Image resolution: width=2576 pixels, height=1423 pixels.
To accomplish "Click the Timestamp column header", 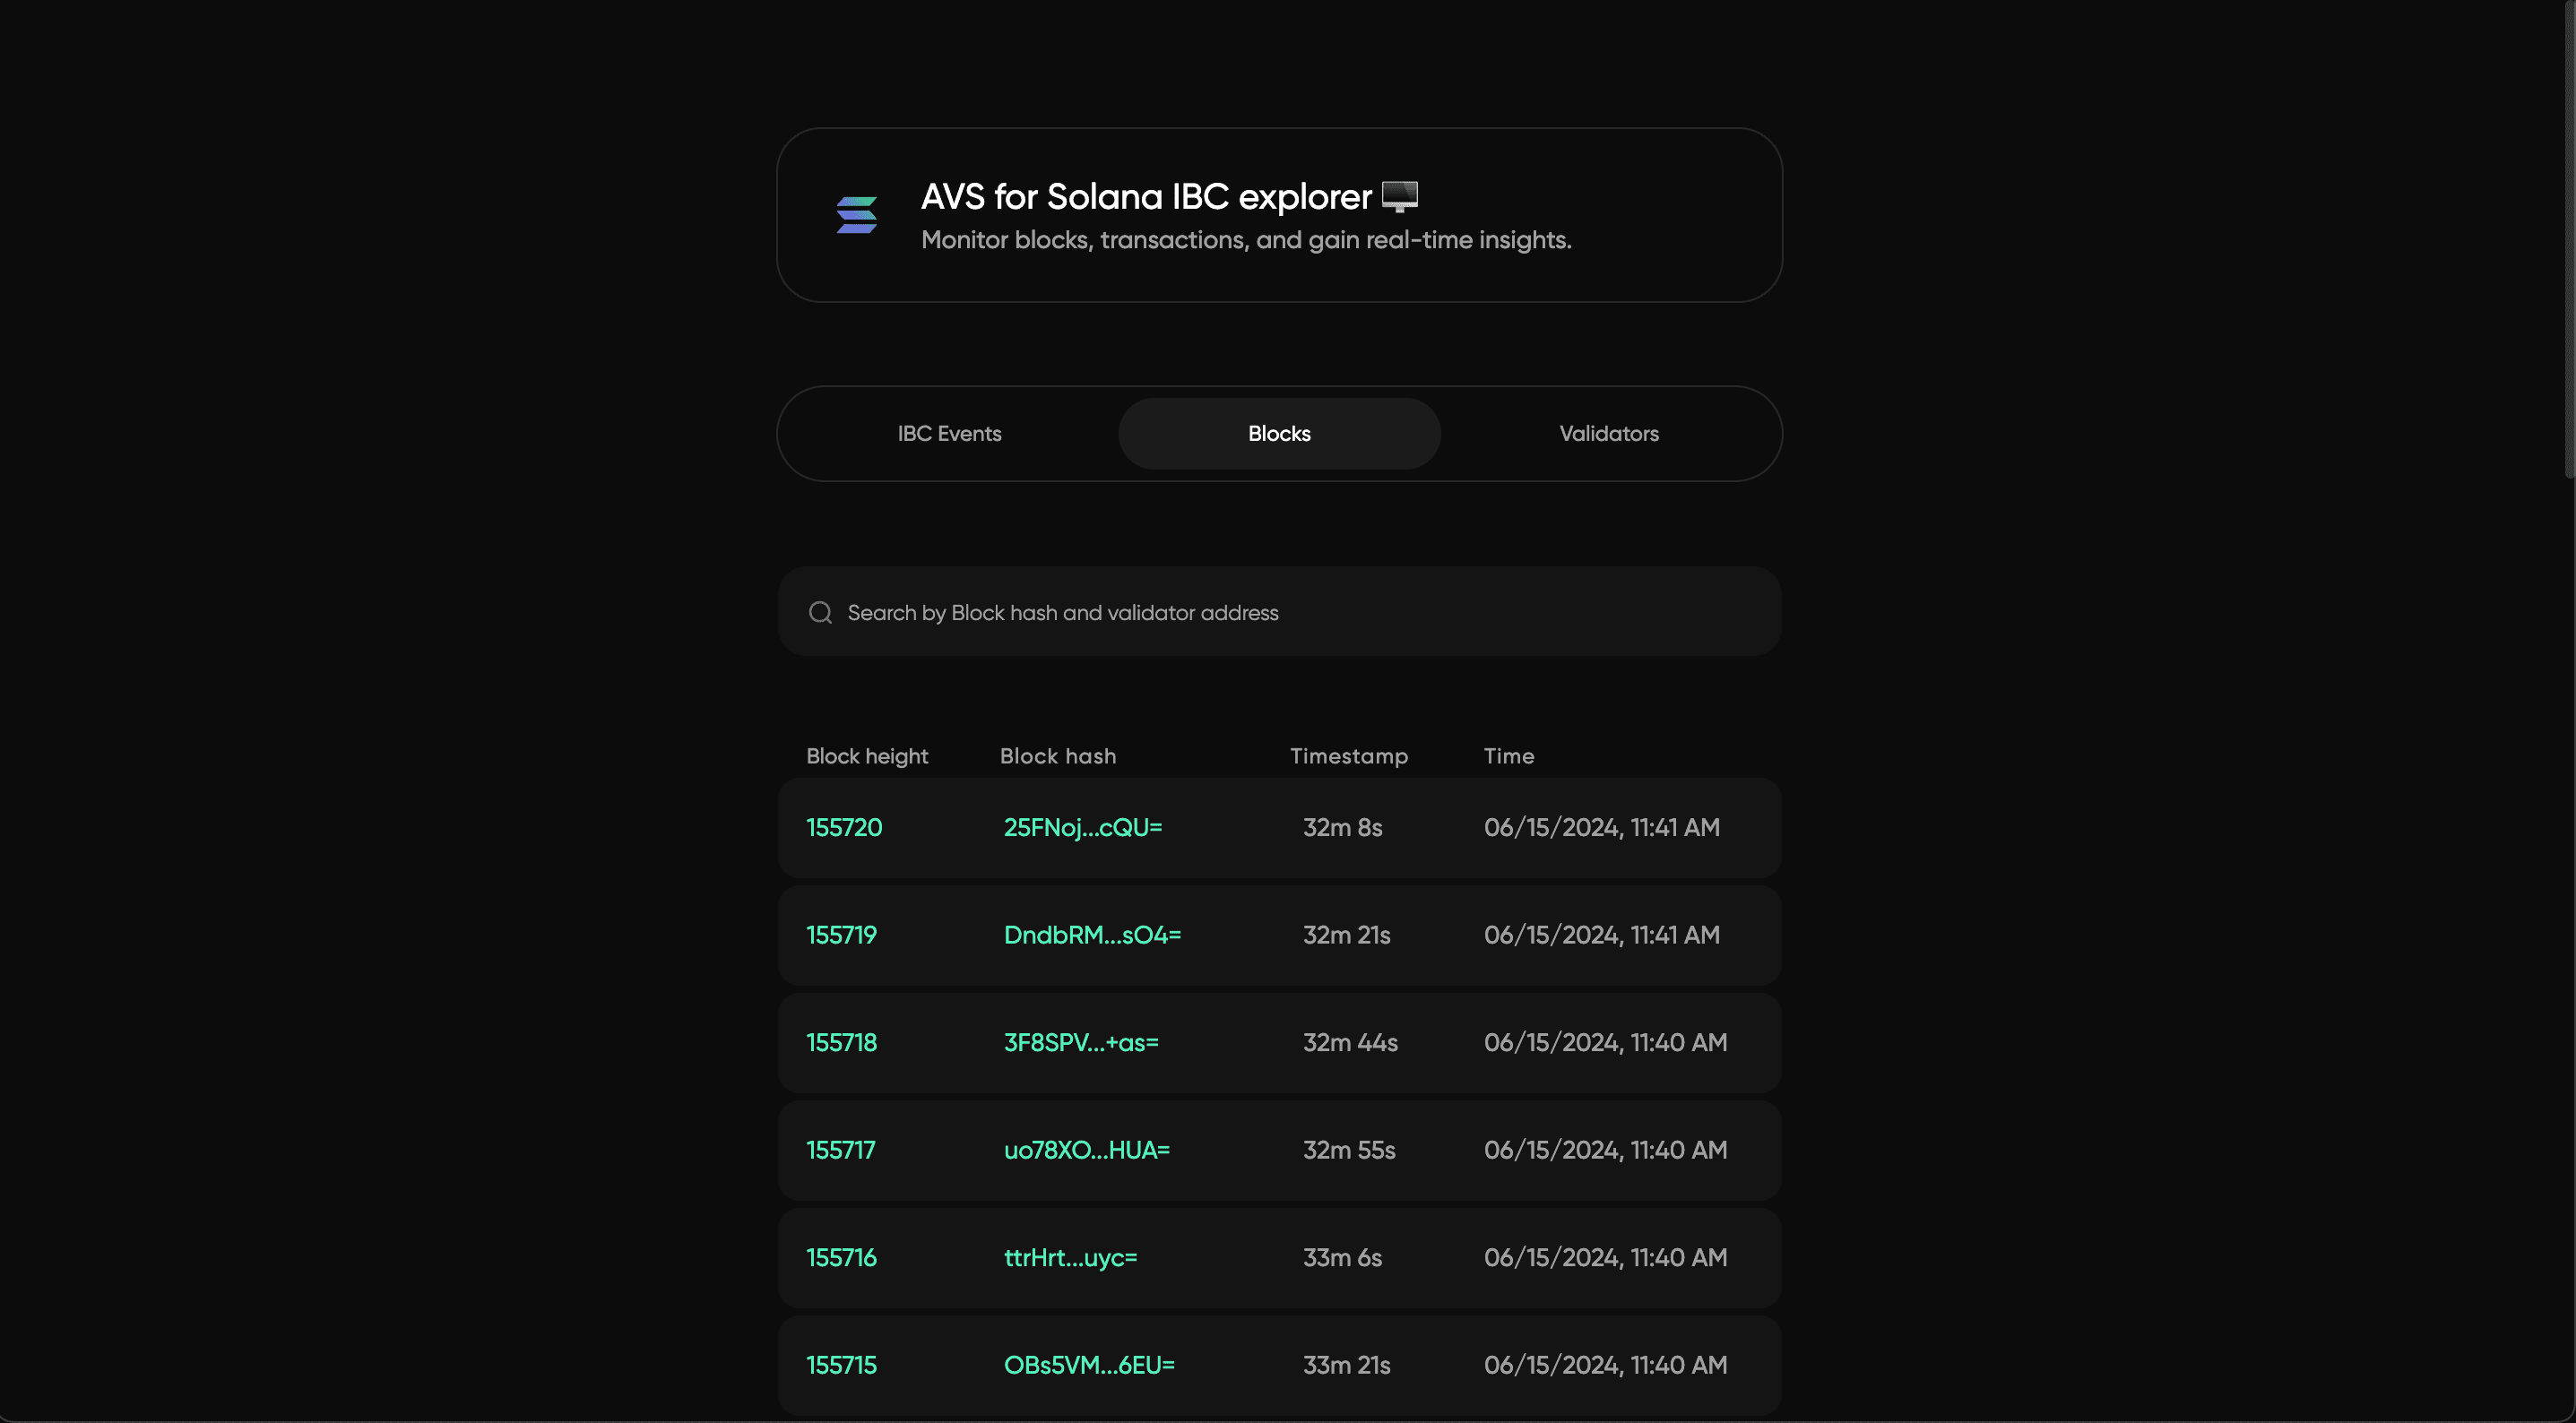I will tap(1349, 756).
